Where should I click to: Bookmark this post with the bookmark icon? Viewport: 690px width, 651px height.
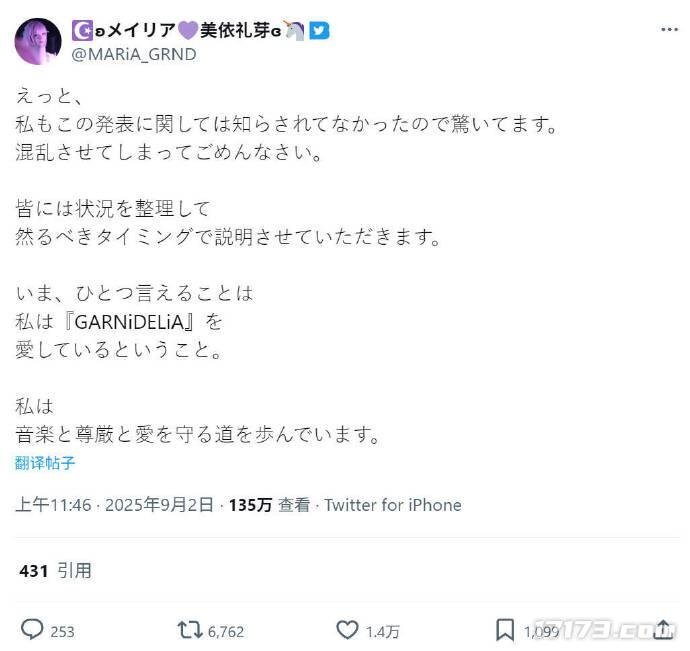[x=505, y=630]
